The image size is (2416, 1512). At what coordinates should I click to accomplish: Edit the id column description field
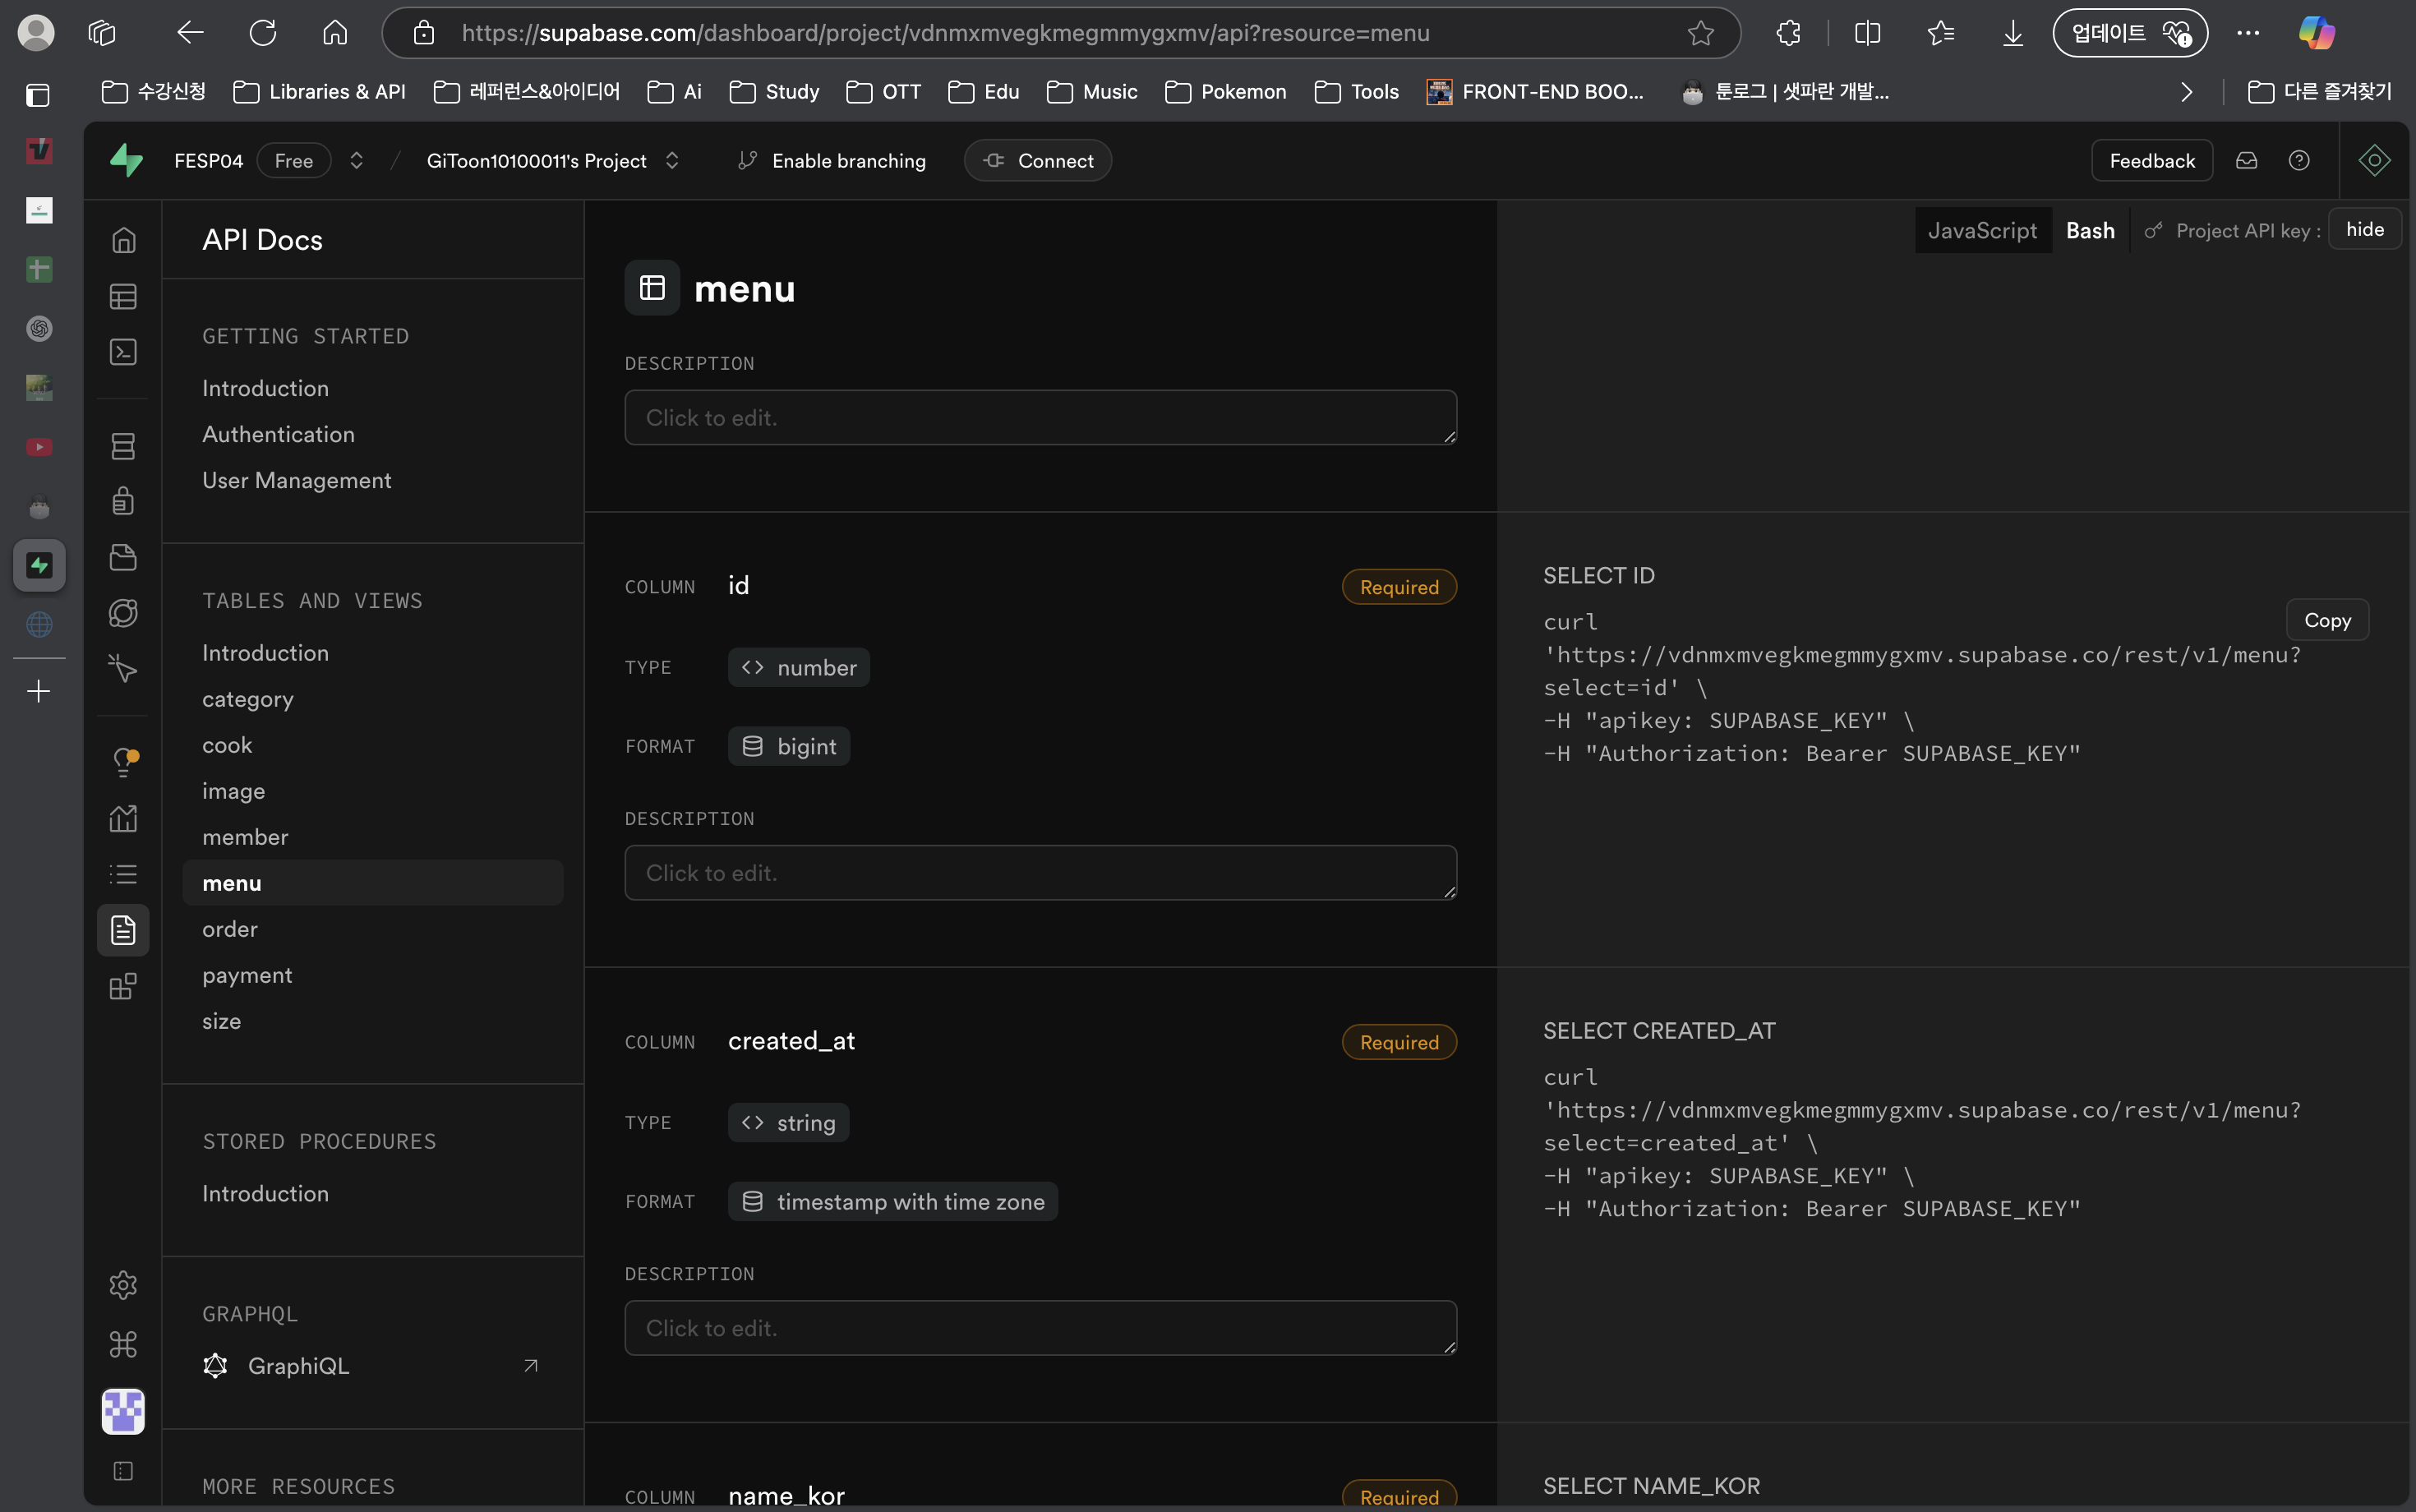pos(1040,872)
